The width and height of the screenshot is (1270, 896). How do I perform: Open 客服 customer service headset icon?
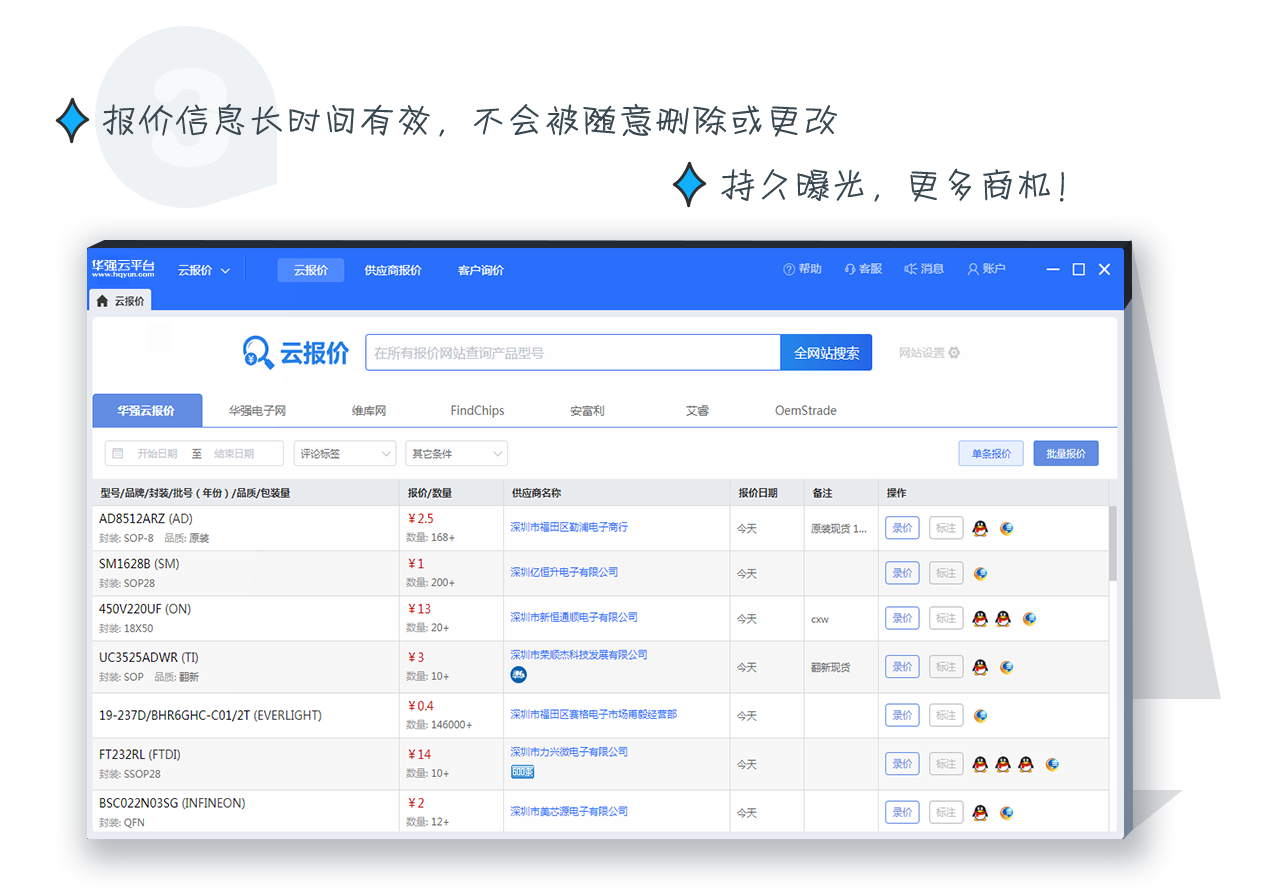click(x=850, y=270)
